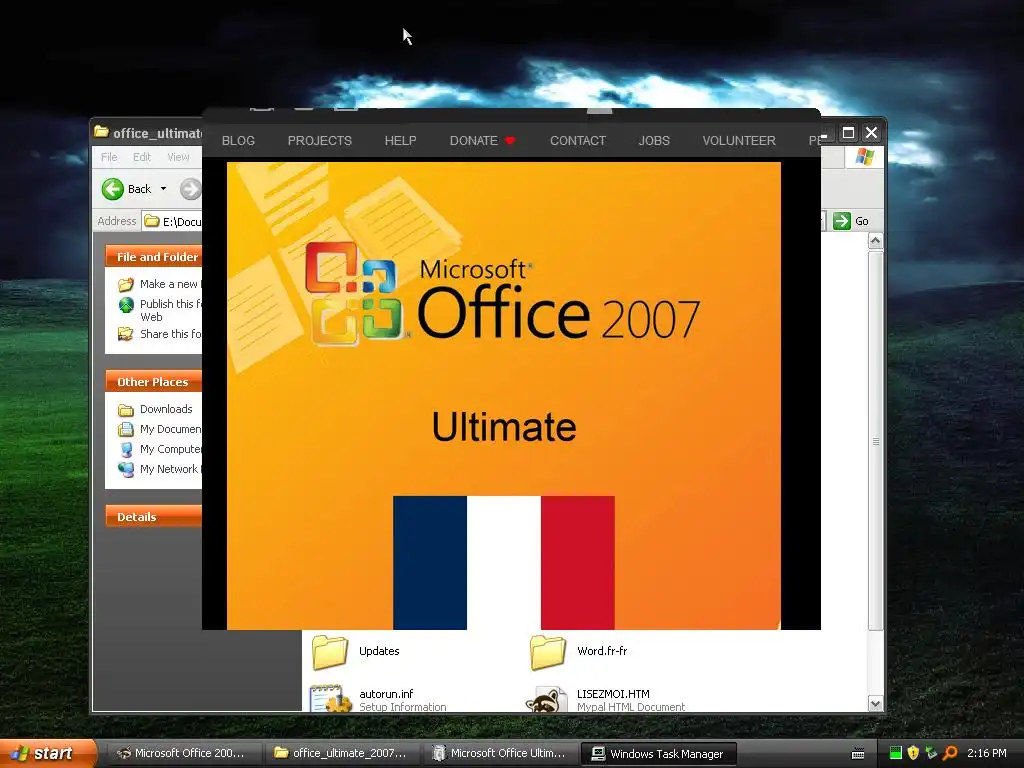Click the folder icon in Explorer title bar
The image size is (1024, 768).
tap(101, 132)
